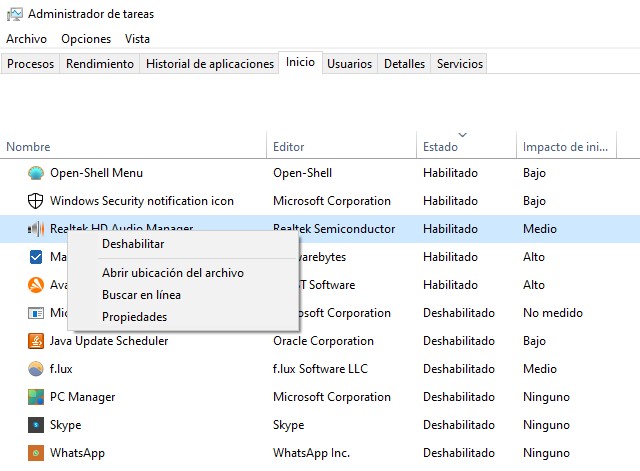Open the Servicios tab
Image resolution: width=640 pixels, height=471 pixels.
460,64
